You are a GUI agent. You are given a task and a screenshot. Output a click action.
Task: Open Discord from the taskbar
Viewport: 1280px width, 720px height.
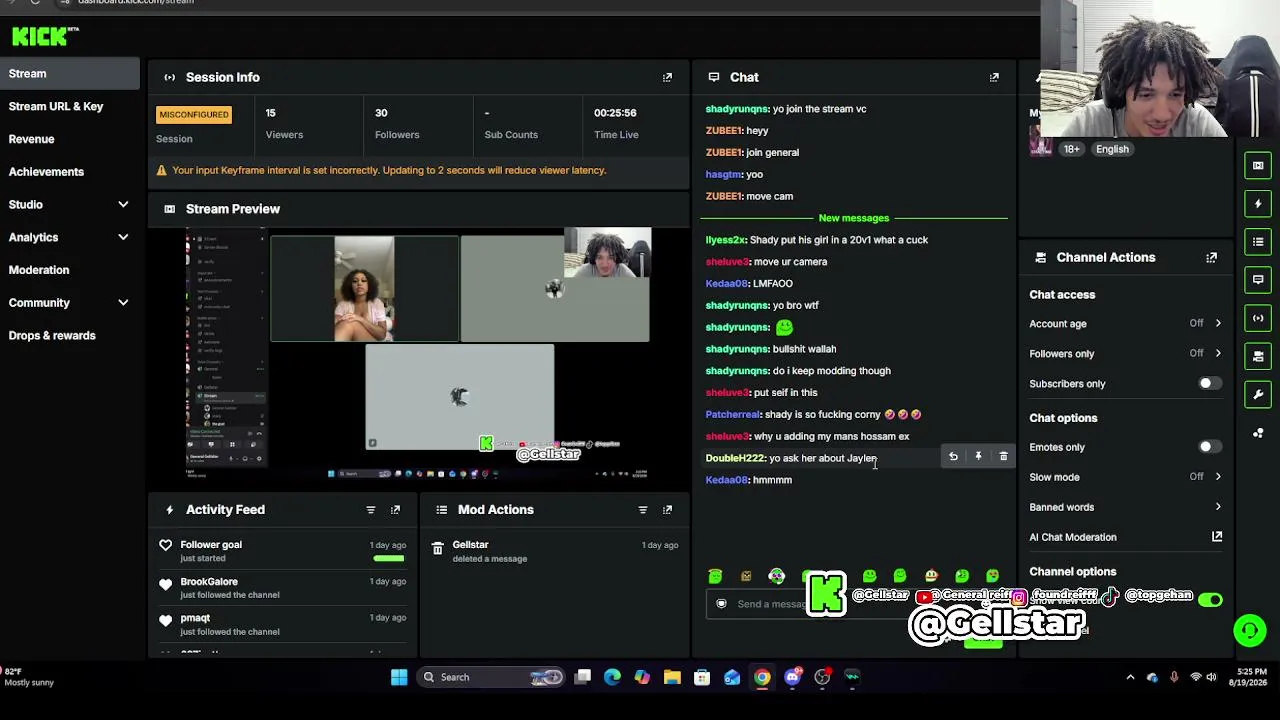[792, 677]
